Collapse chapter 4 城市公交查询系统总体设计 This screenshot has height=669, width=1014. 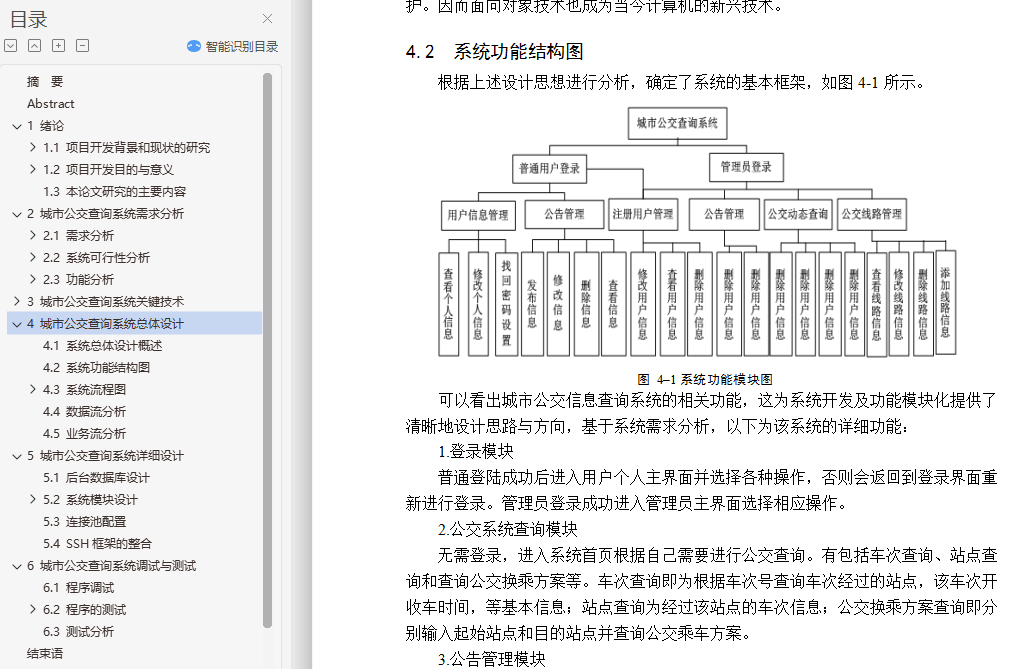(17, 324)
